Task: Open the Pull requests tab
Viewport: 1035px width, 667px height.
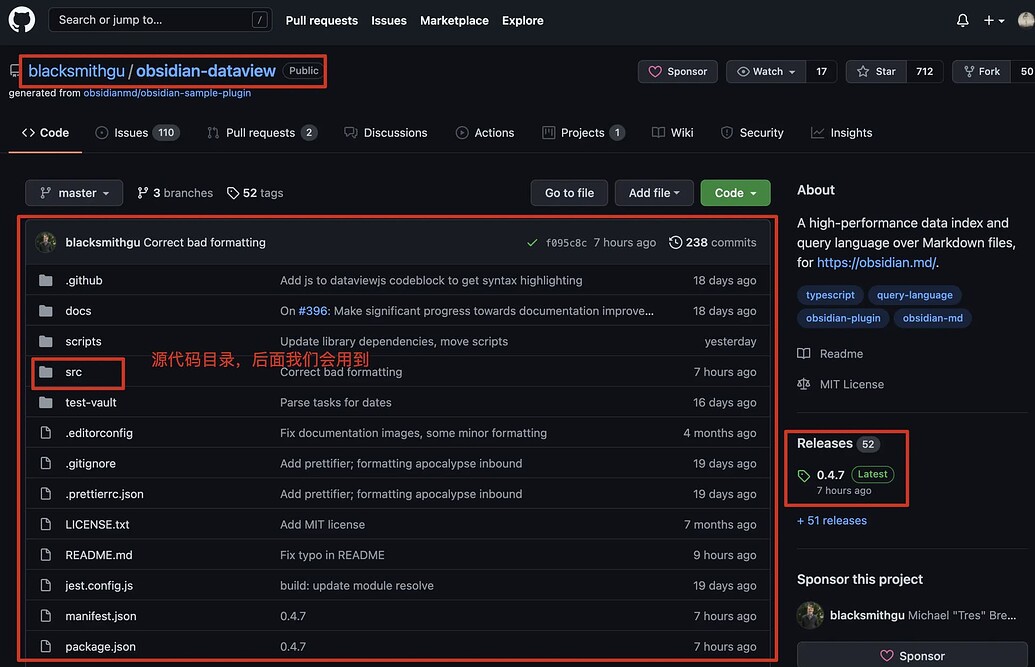Action: 260,133
